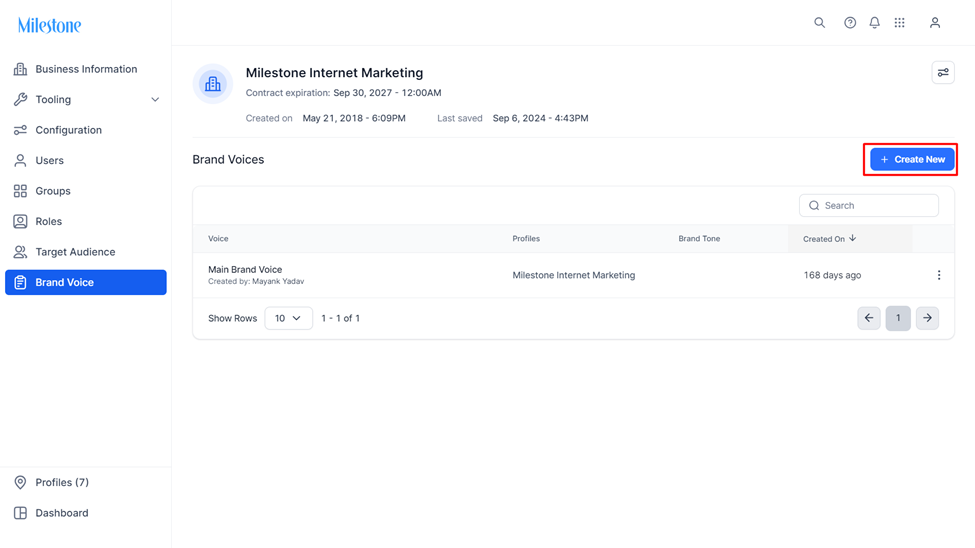Click the Groups grid icon
This screenshot has height=548, width=975.
tap(21, 191)
